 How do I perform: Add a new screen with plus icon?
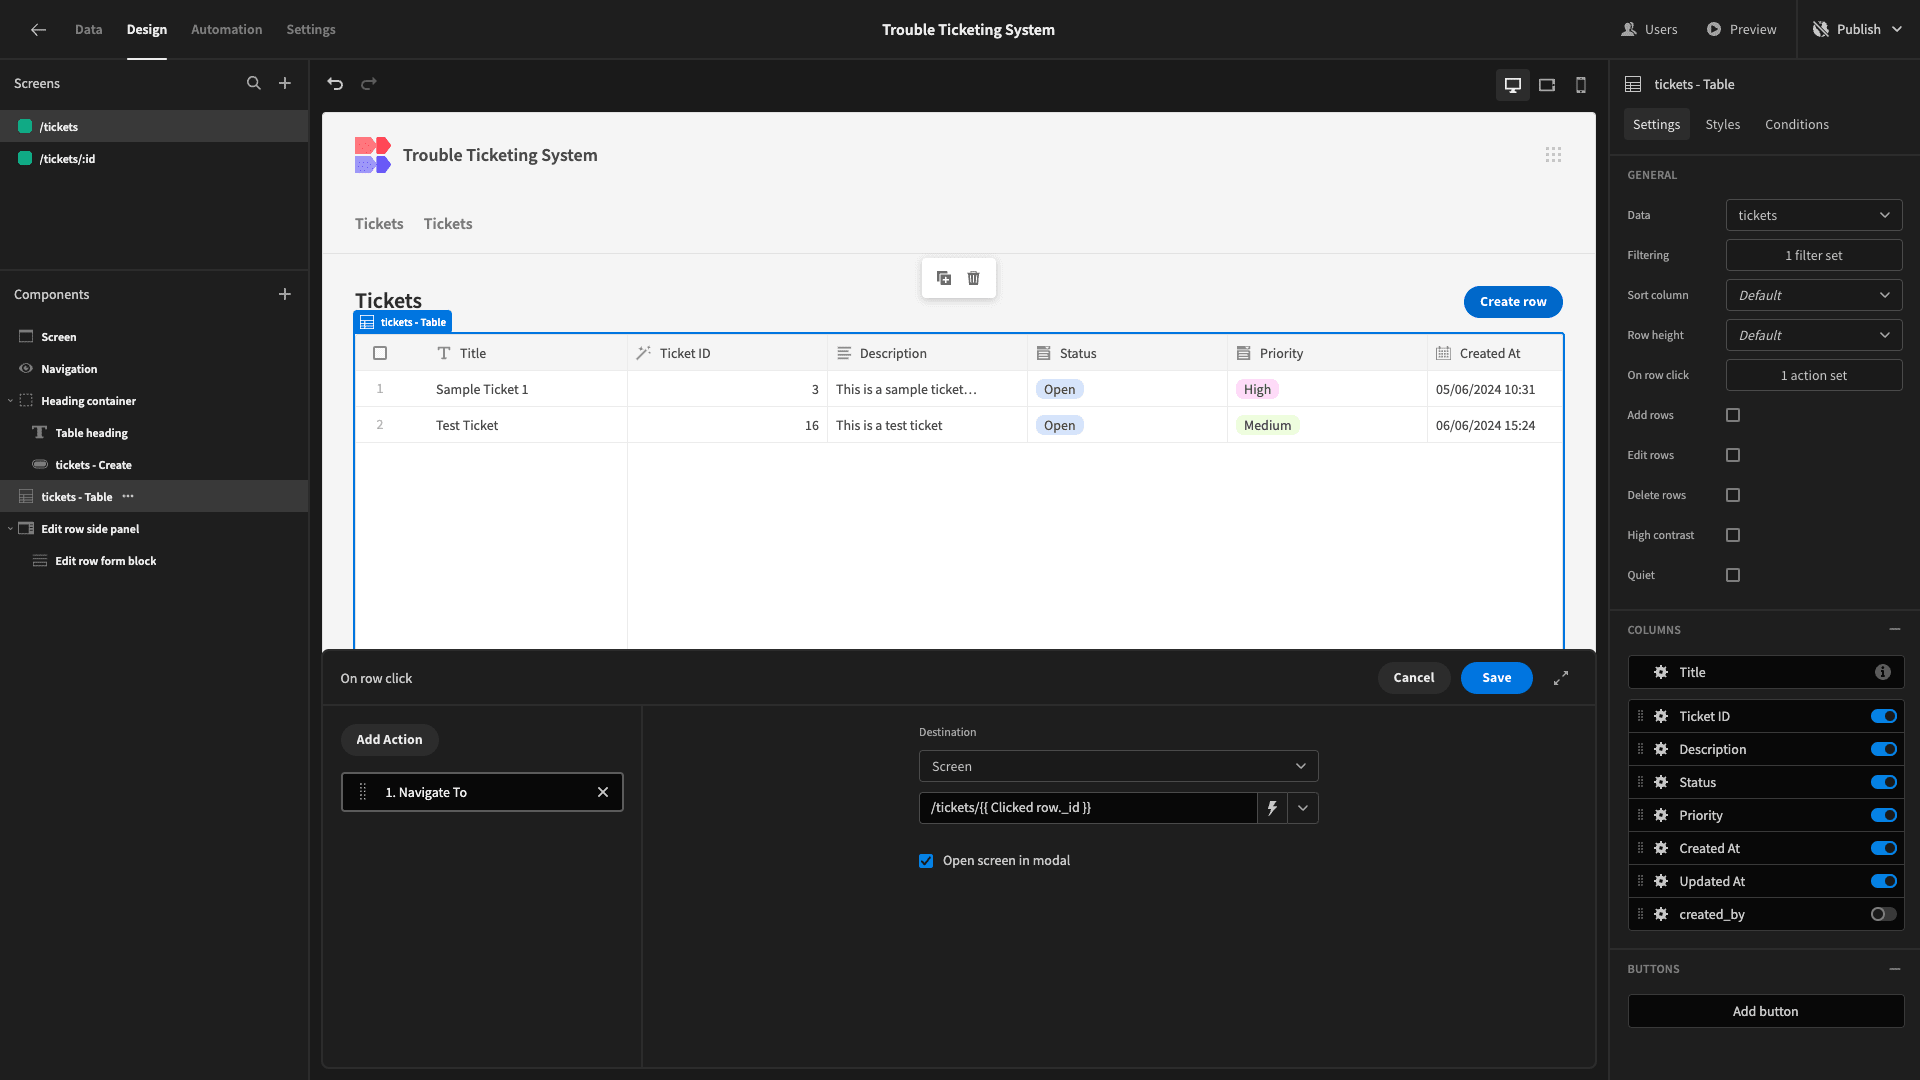pos(285,83)
